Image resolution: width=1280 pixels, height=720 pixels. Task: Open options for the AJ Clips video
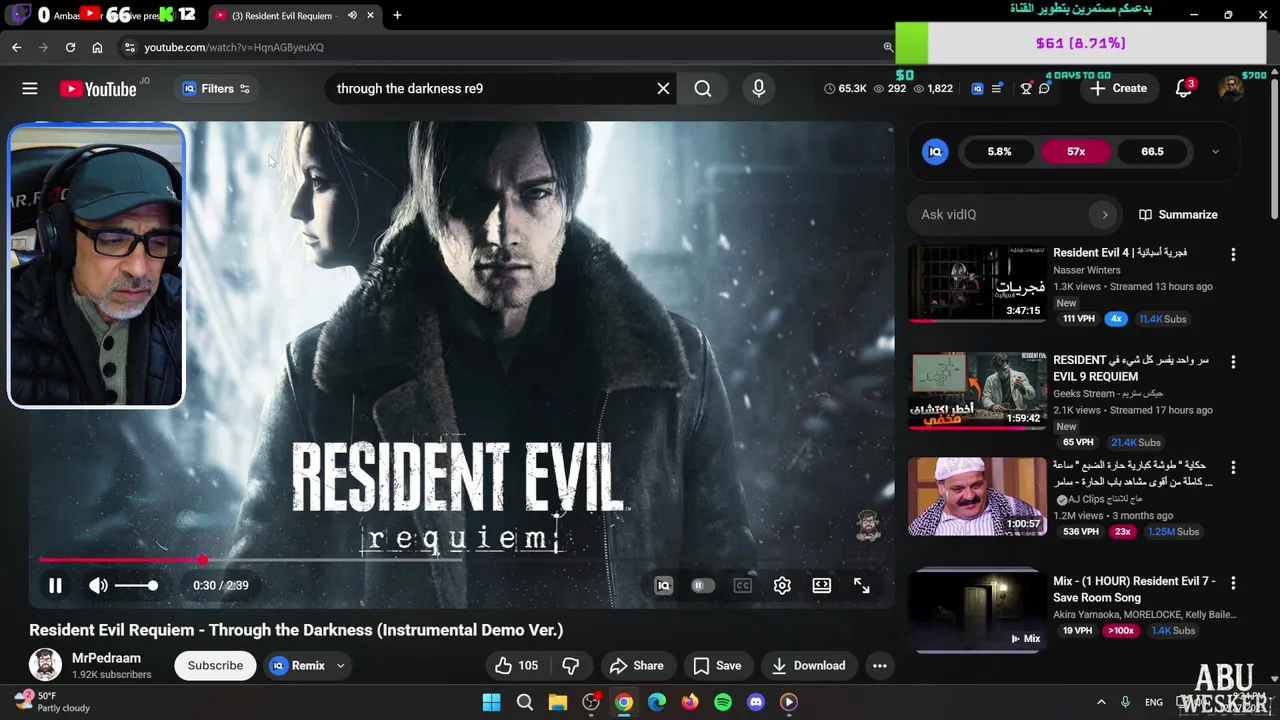(1233, 468)
